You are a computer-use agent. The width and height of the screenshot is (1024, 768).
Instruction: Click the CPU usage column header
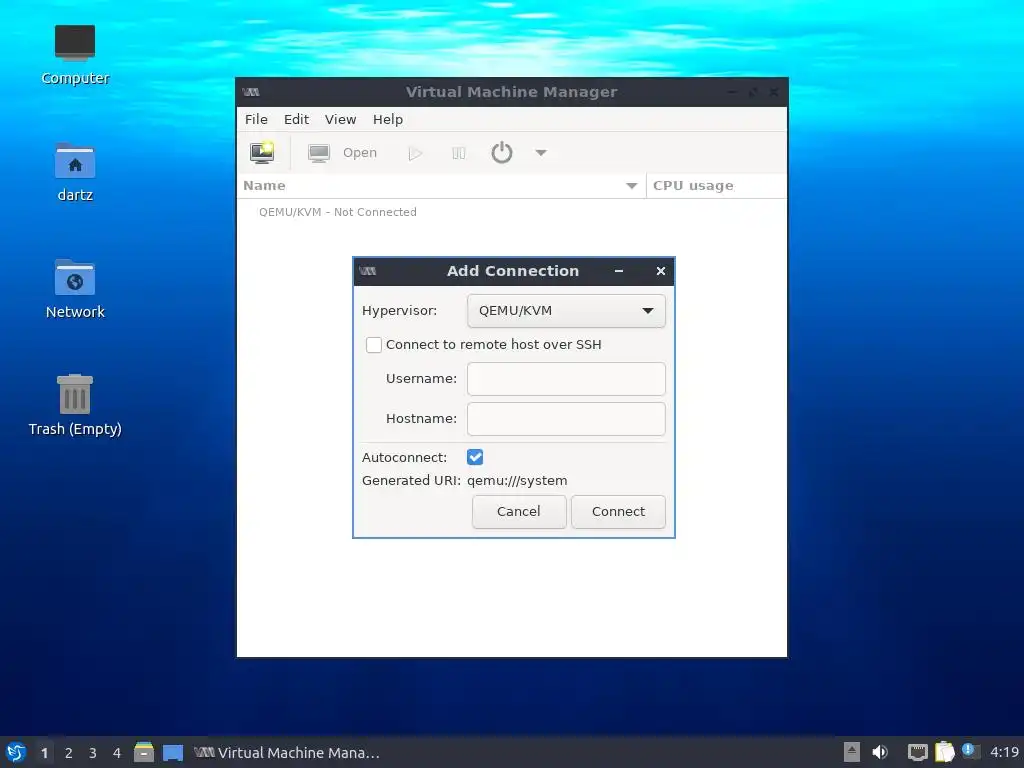(x=716, y=185)
